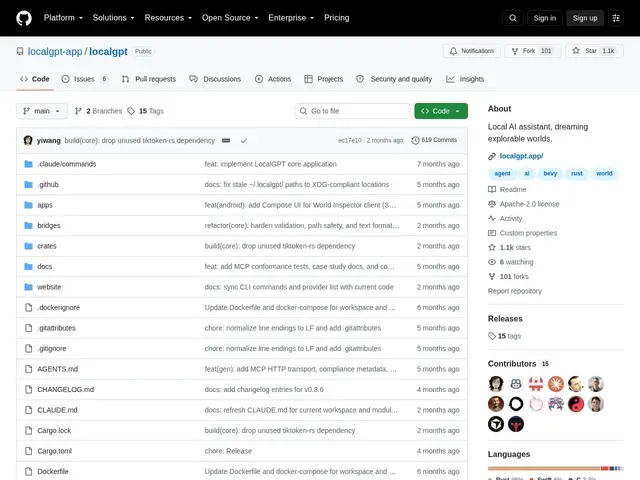Click the agent topic tag
The width and height of the screenshot is (640, 480).
(502, 173)
